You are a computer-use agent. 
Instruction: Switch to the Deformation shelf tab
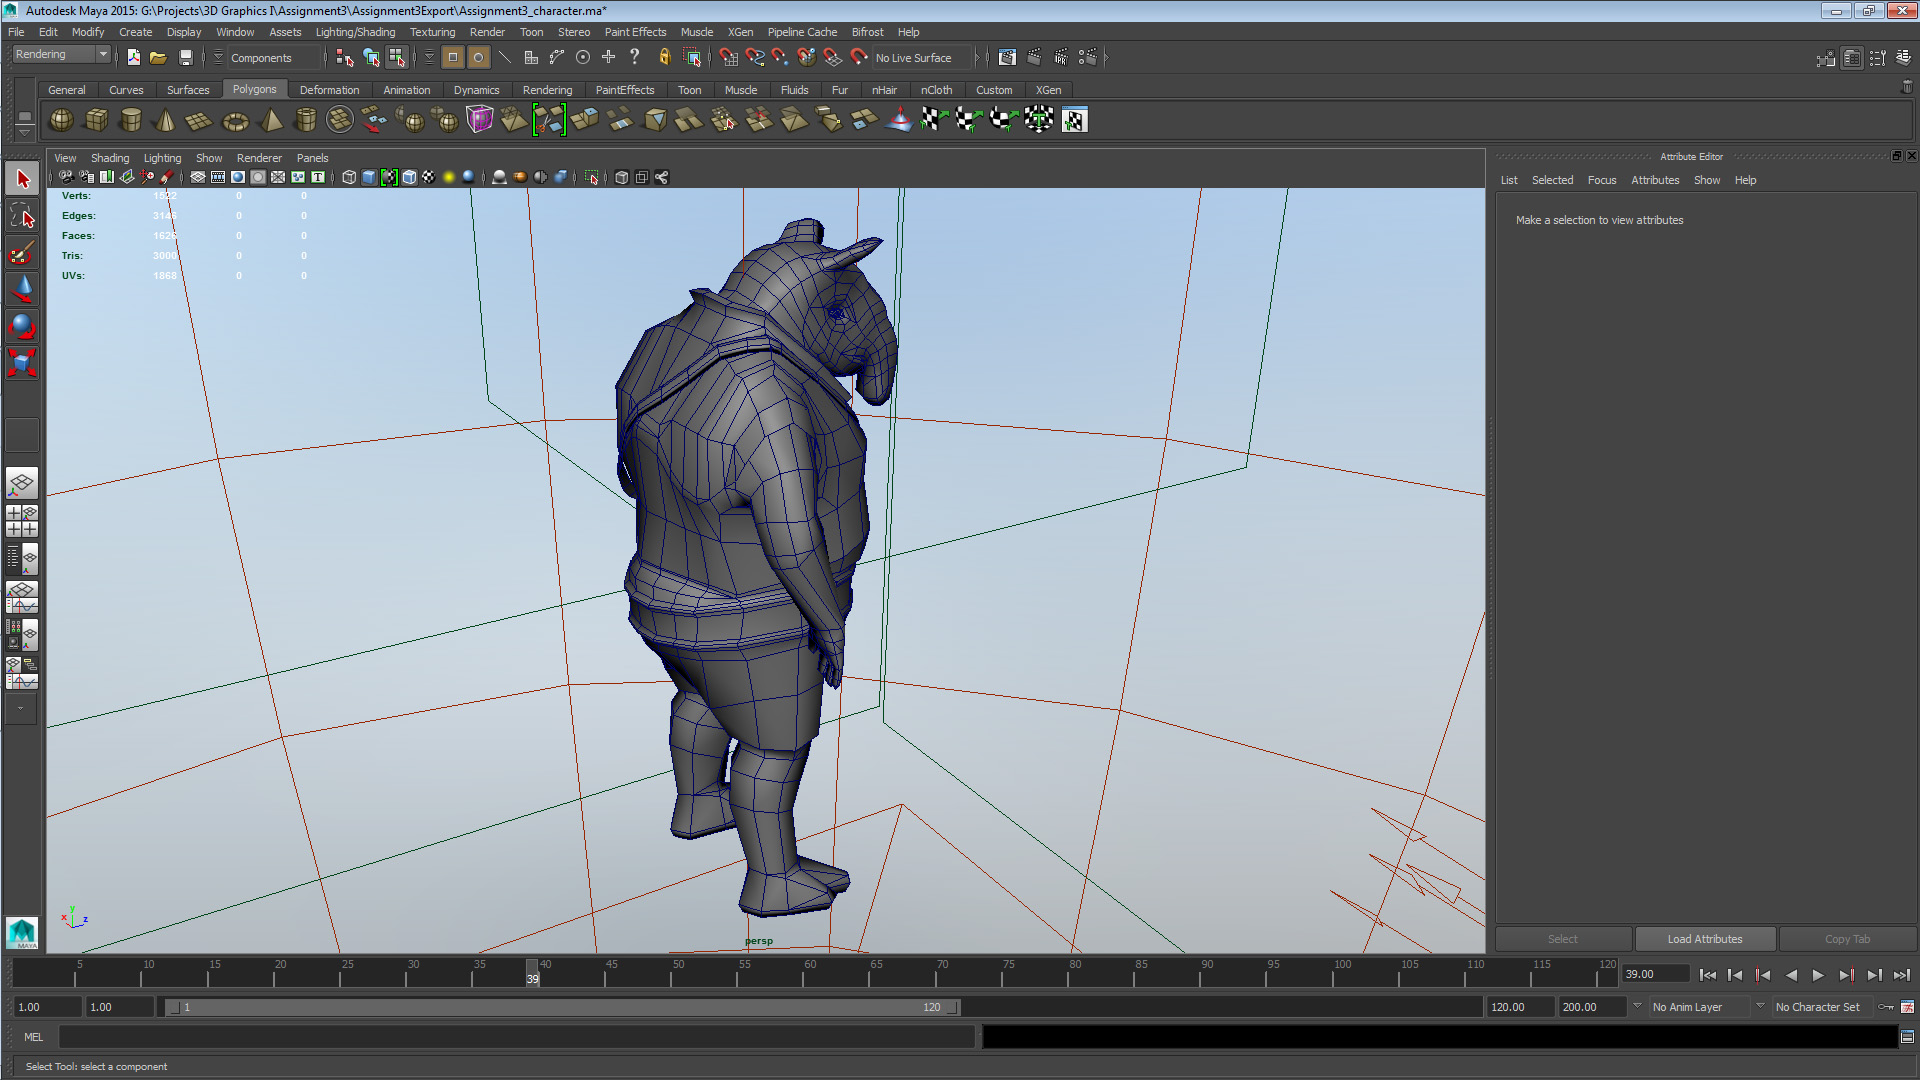(329, 90)
